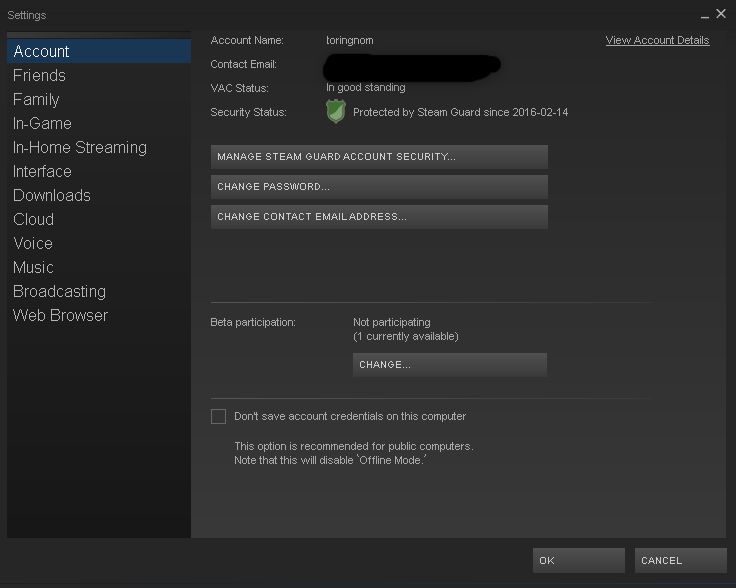Open Manage Steam Guard Account Security
The width and height of the screenshot is (736, 588).
coord(379,157)
